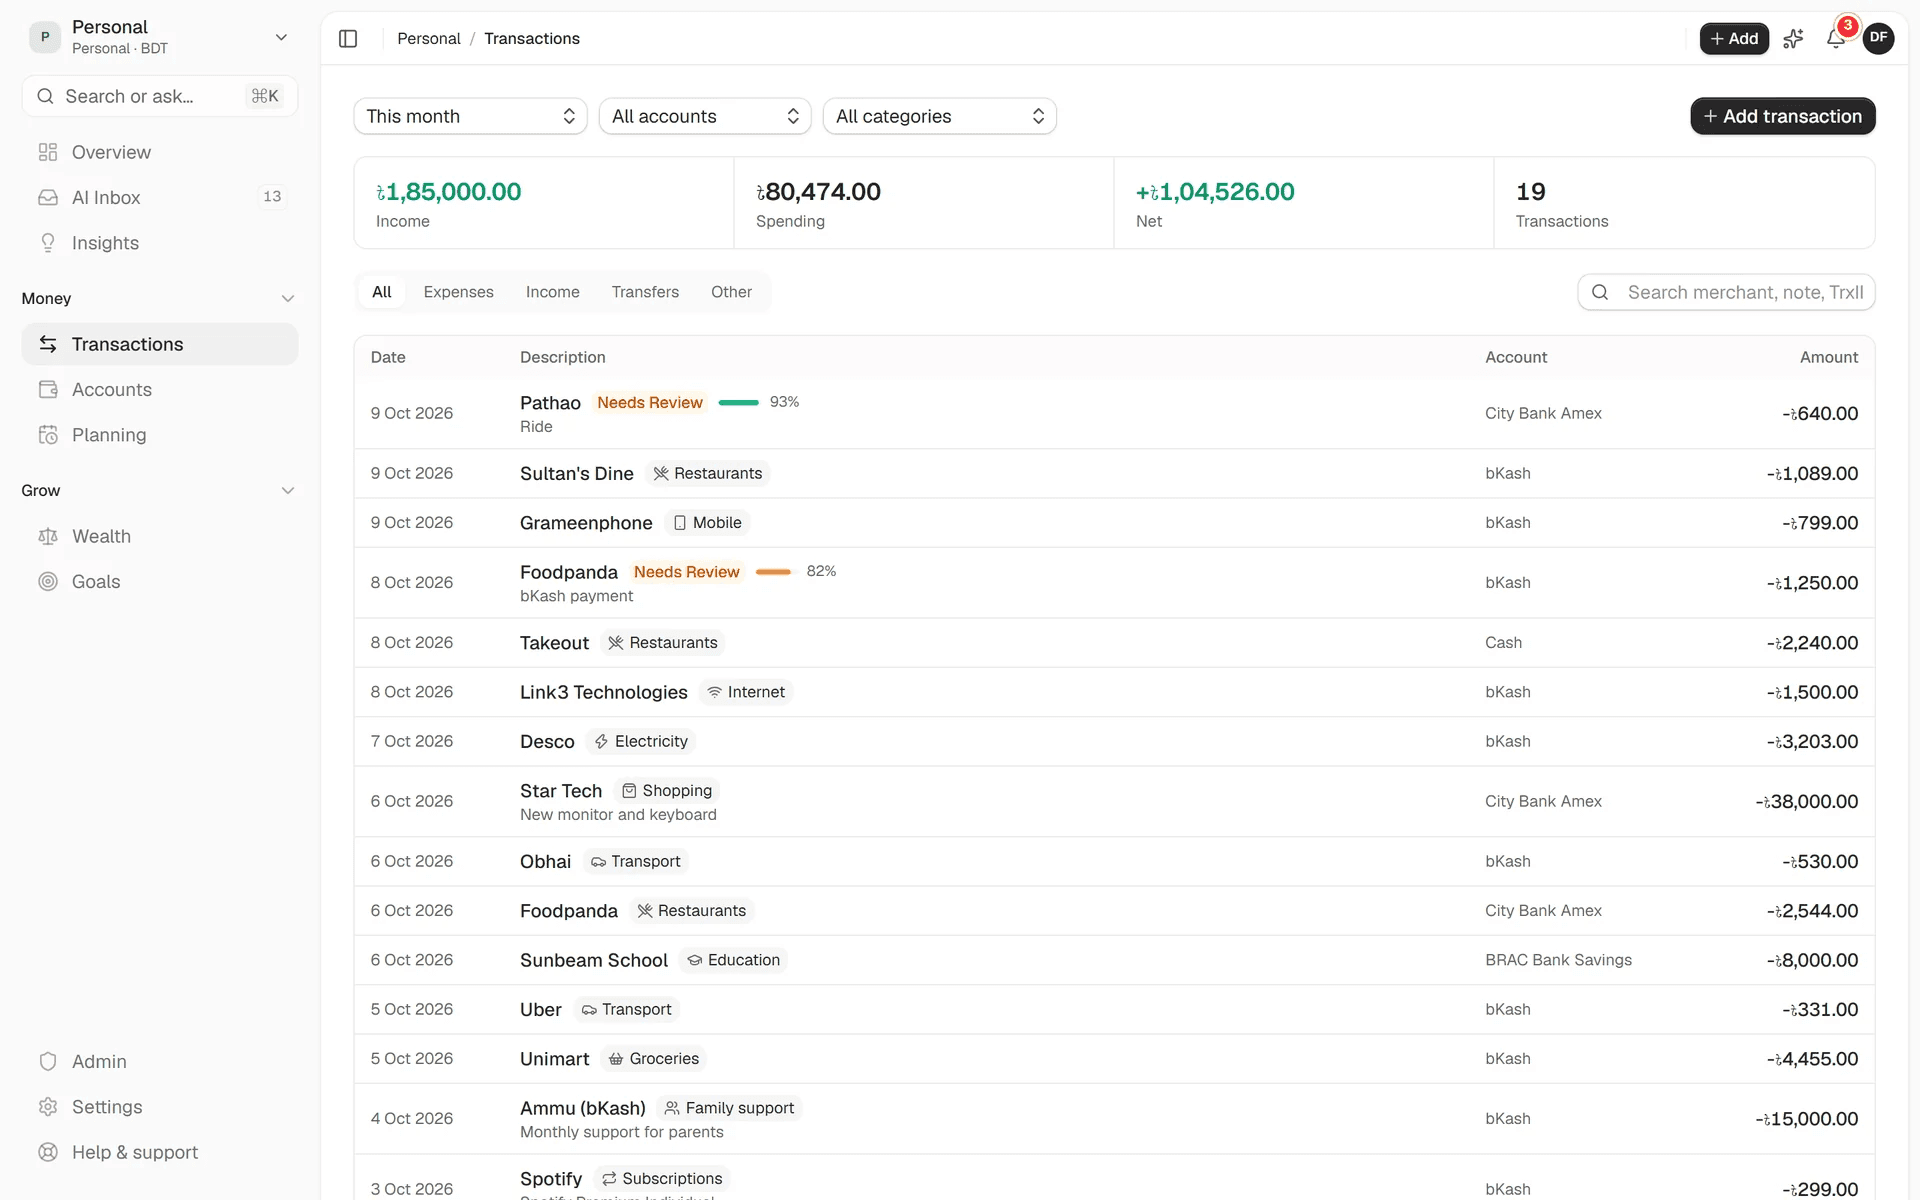Click the Goals target icon
The height and width of the screenshot is (1200, 1920).
pyautogui.click(x=48, y=581)
